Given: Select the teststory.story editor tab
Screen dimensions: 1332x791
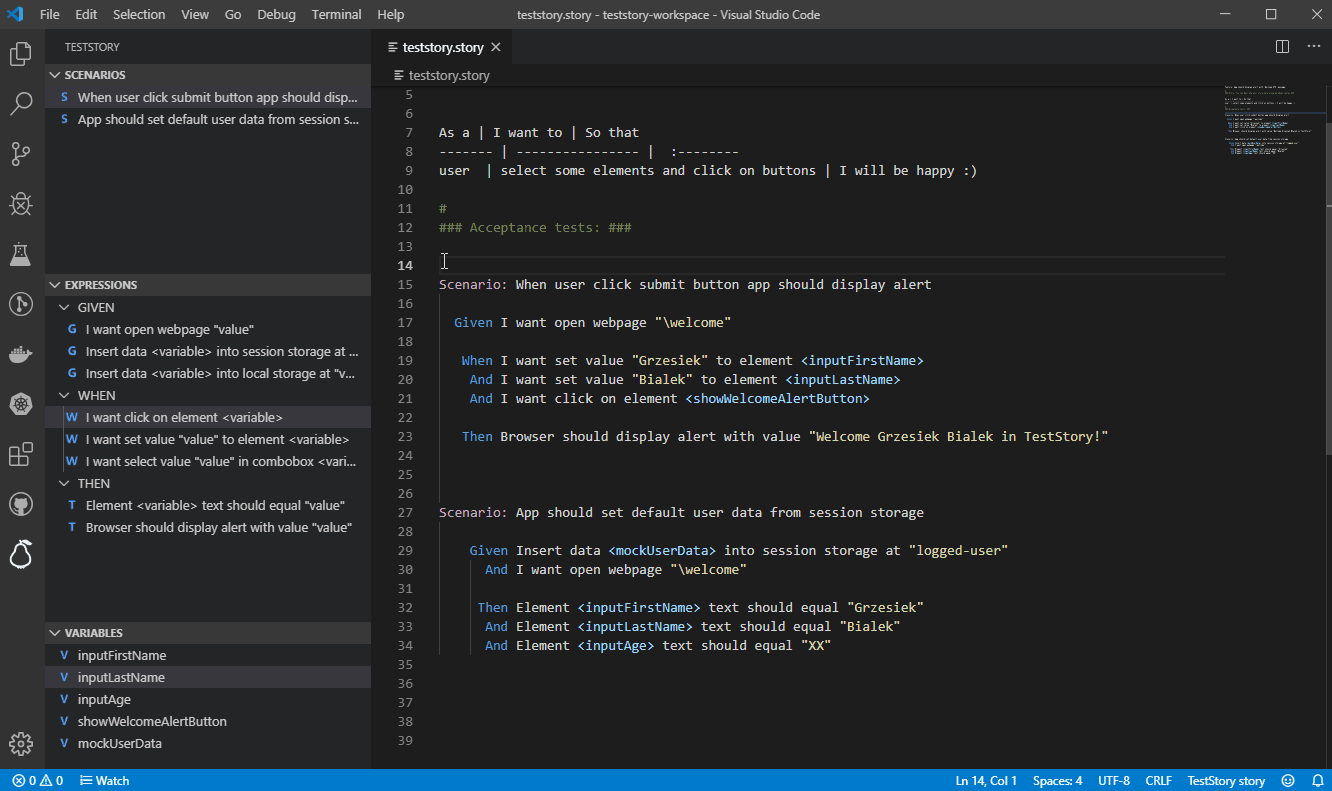Looking at the screenshot, I should tap(442, 47).
